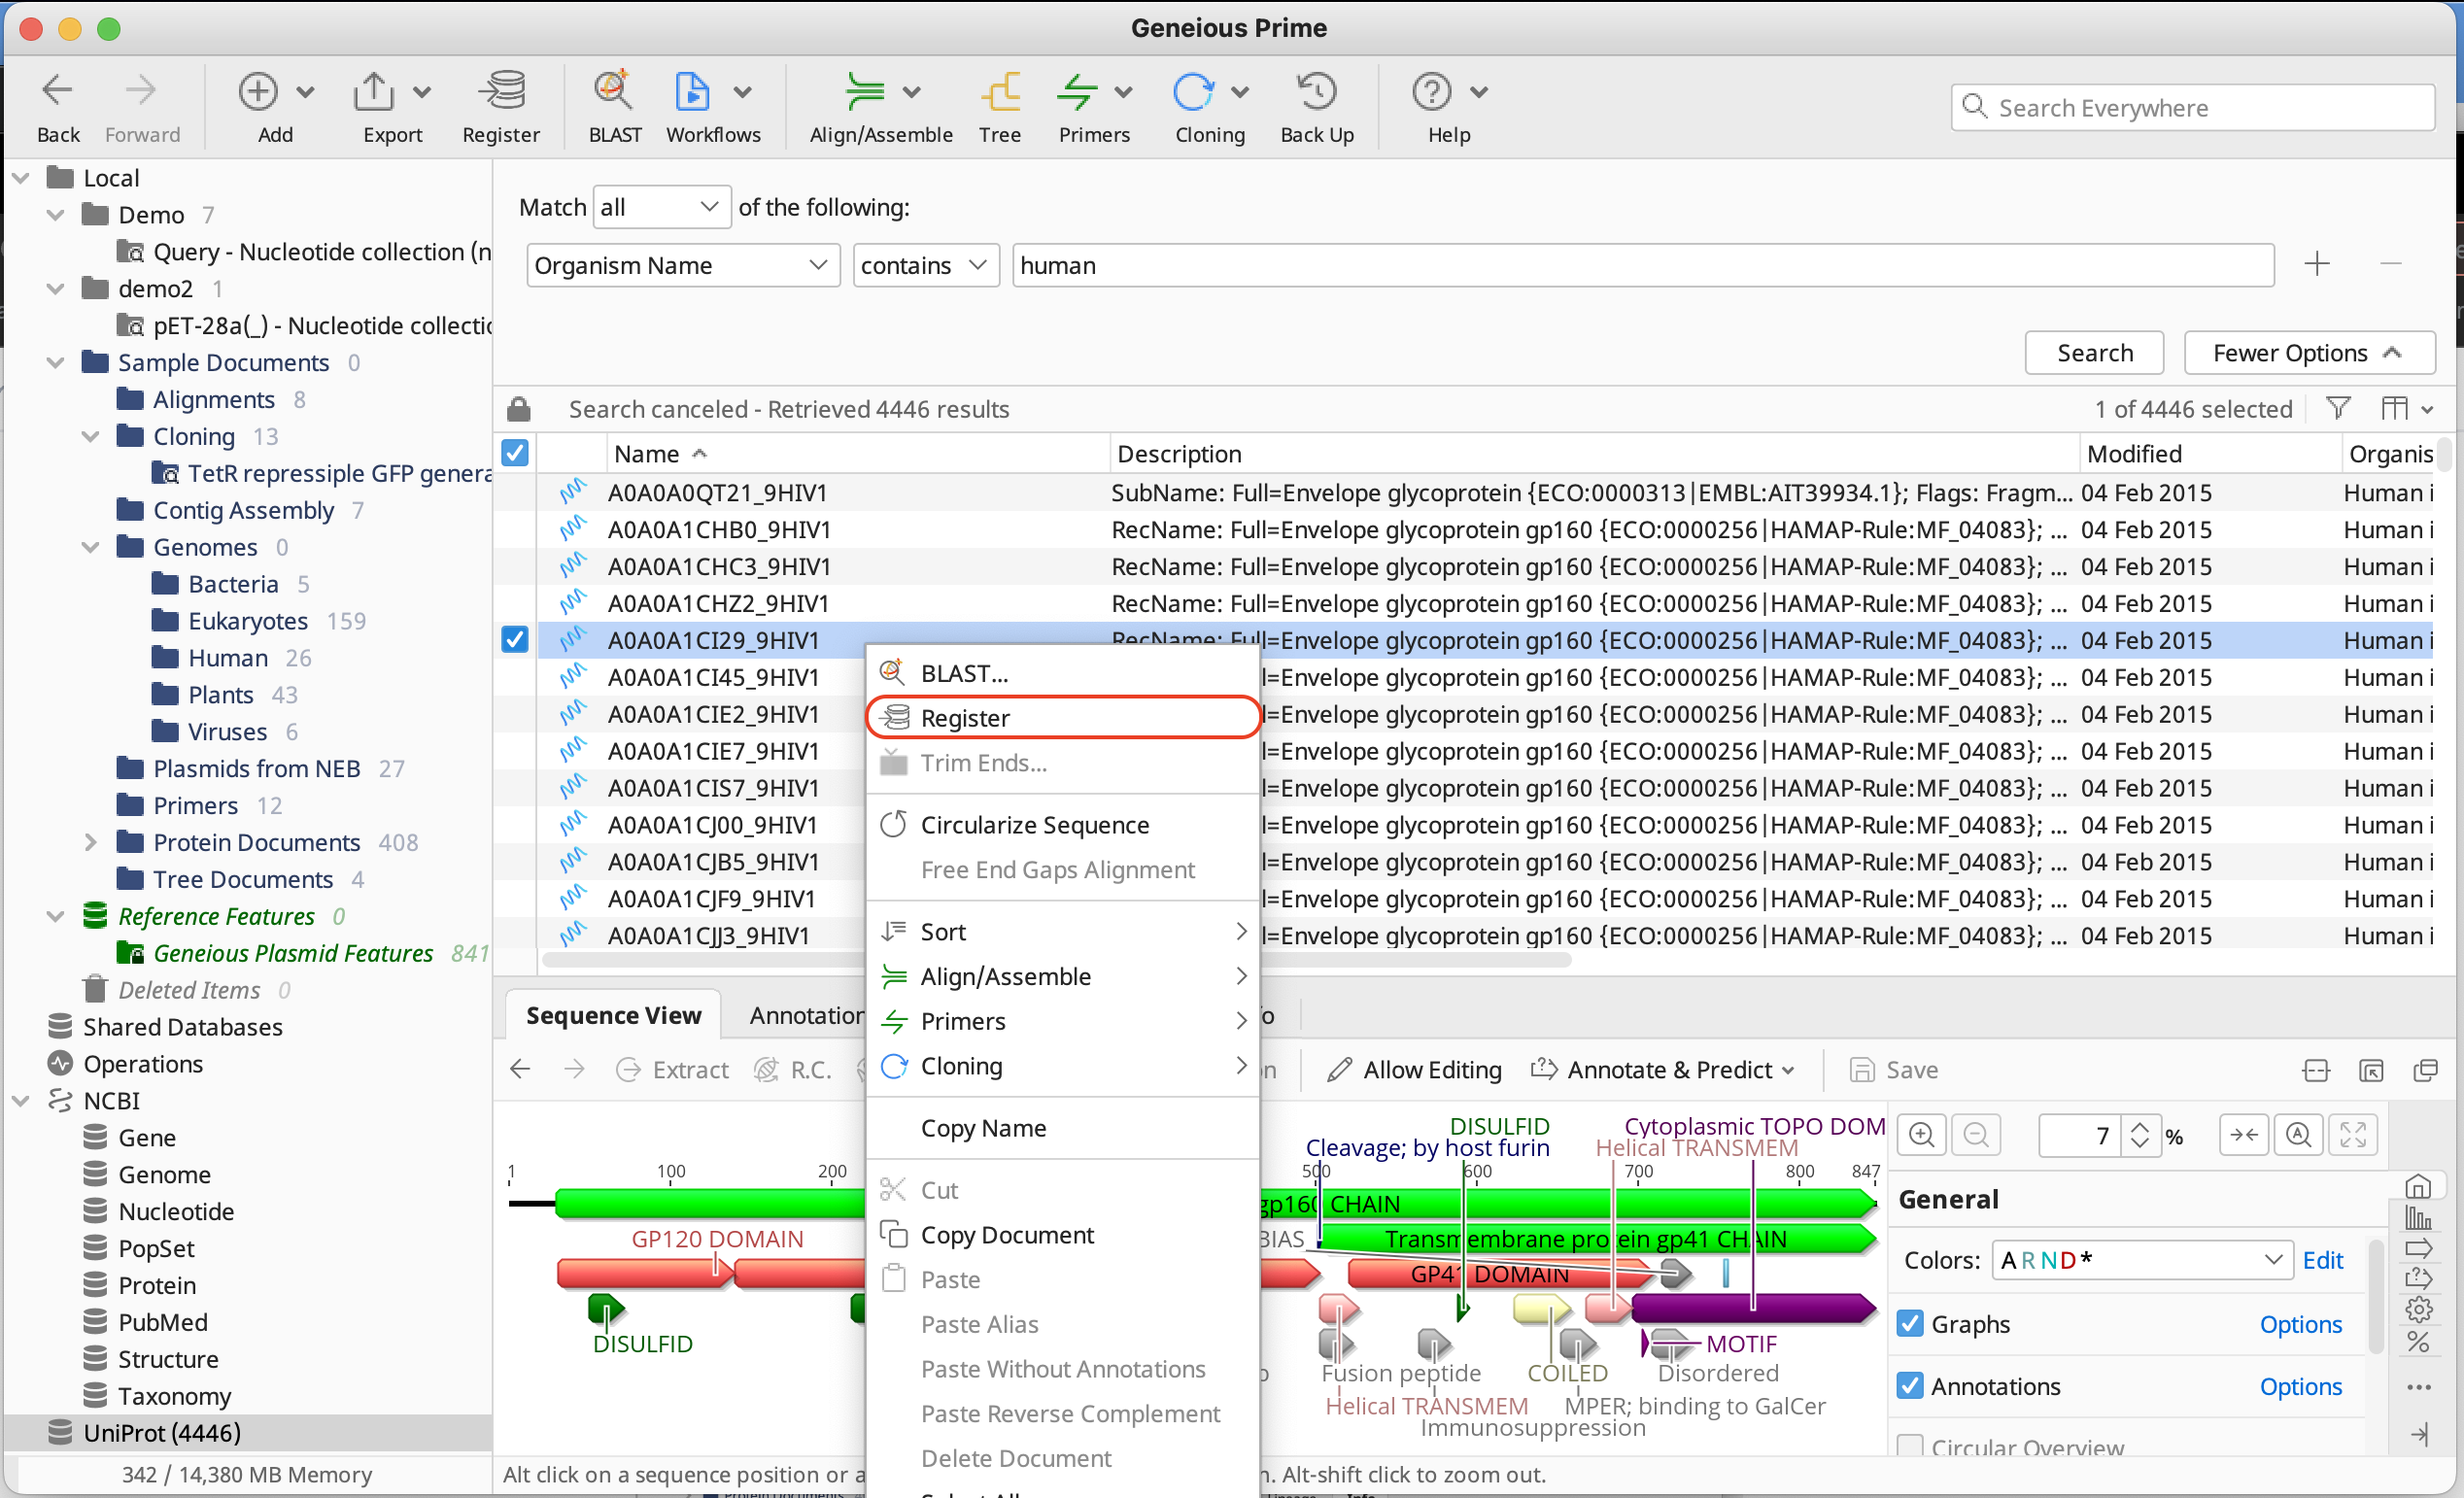Open the Match all dropdown

(x=660, y=206)
